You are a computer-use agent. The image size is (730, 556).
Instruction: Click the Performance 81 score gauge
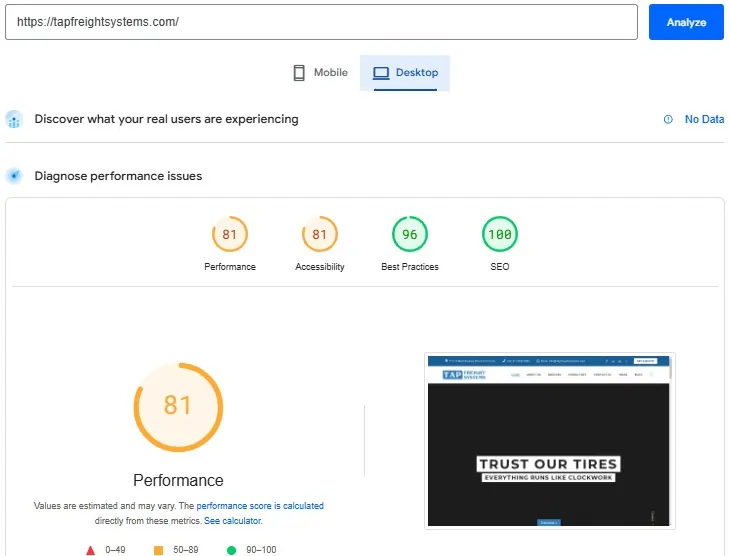coord(230,234)
